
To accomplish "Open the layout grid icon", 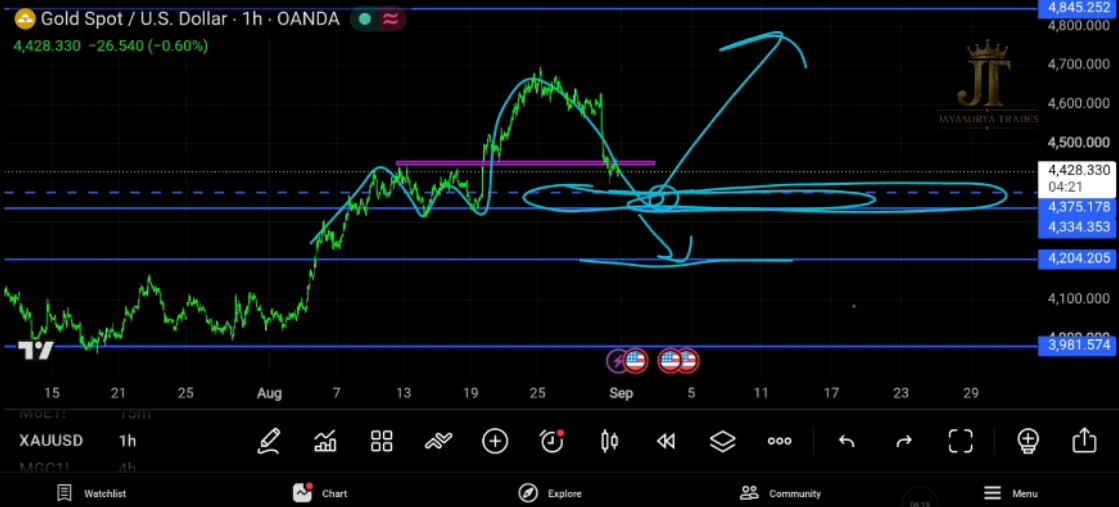I will tap(382, 441).
